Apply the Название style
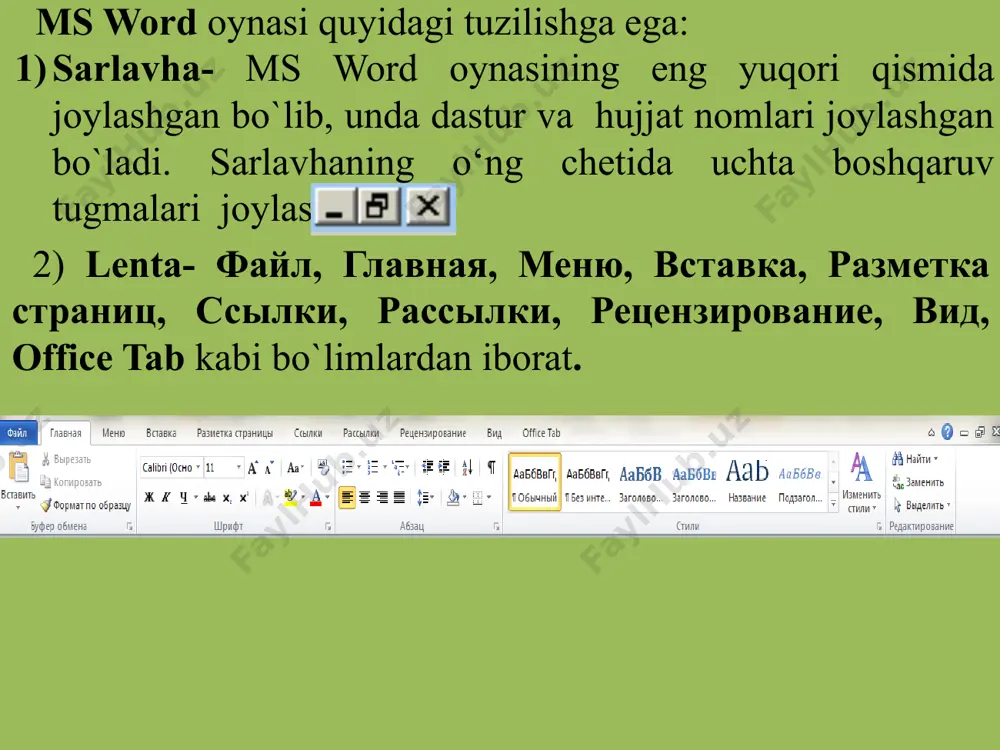 747,482
